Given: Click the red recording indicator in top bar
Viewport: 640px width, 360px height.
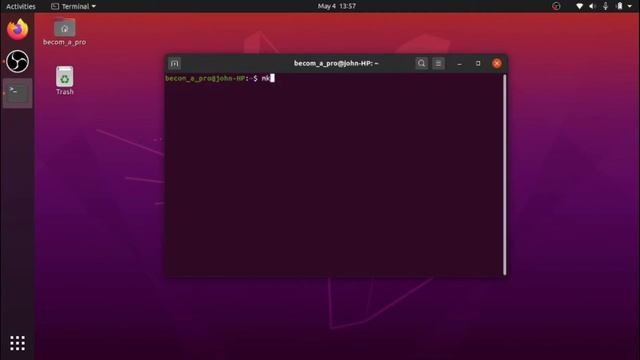Looking at the screenshot, I should [x=556, y=6].
